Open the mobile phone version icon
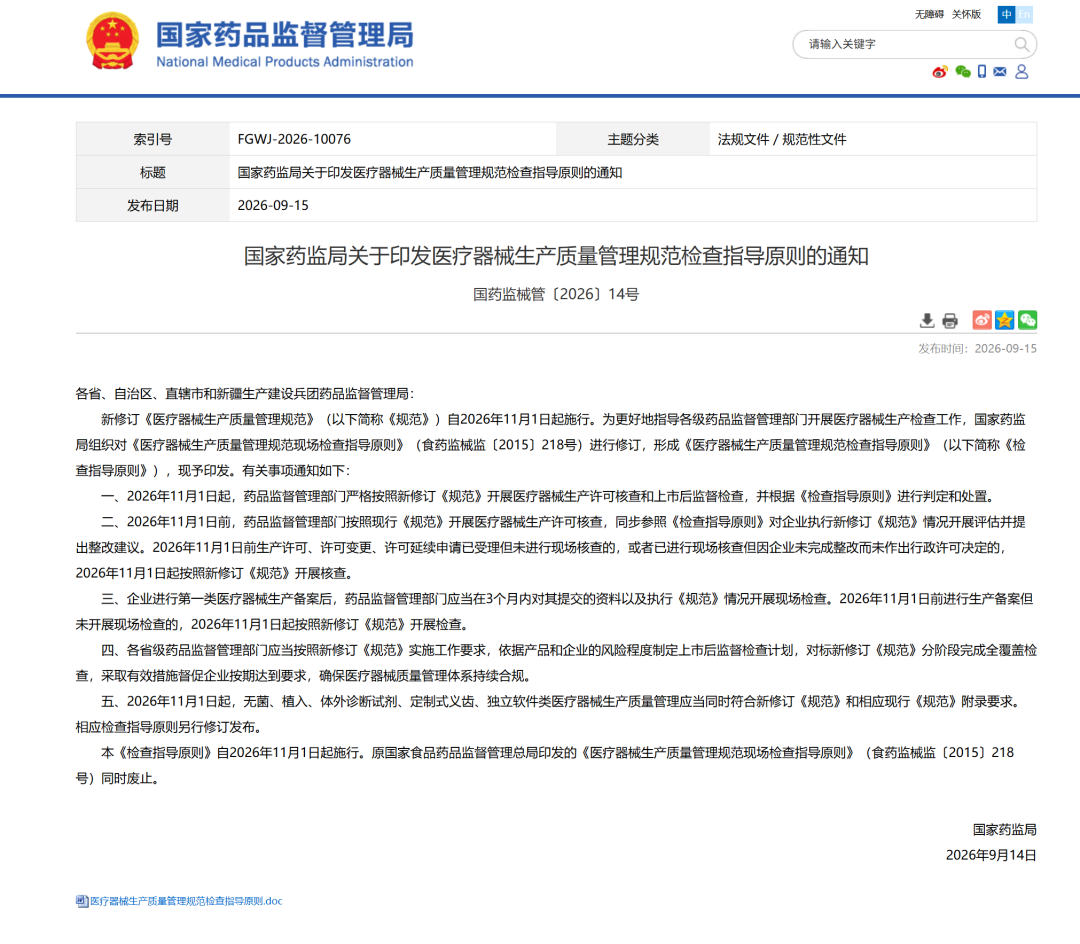1080x944 pixels. point(982,72)
